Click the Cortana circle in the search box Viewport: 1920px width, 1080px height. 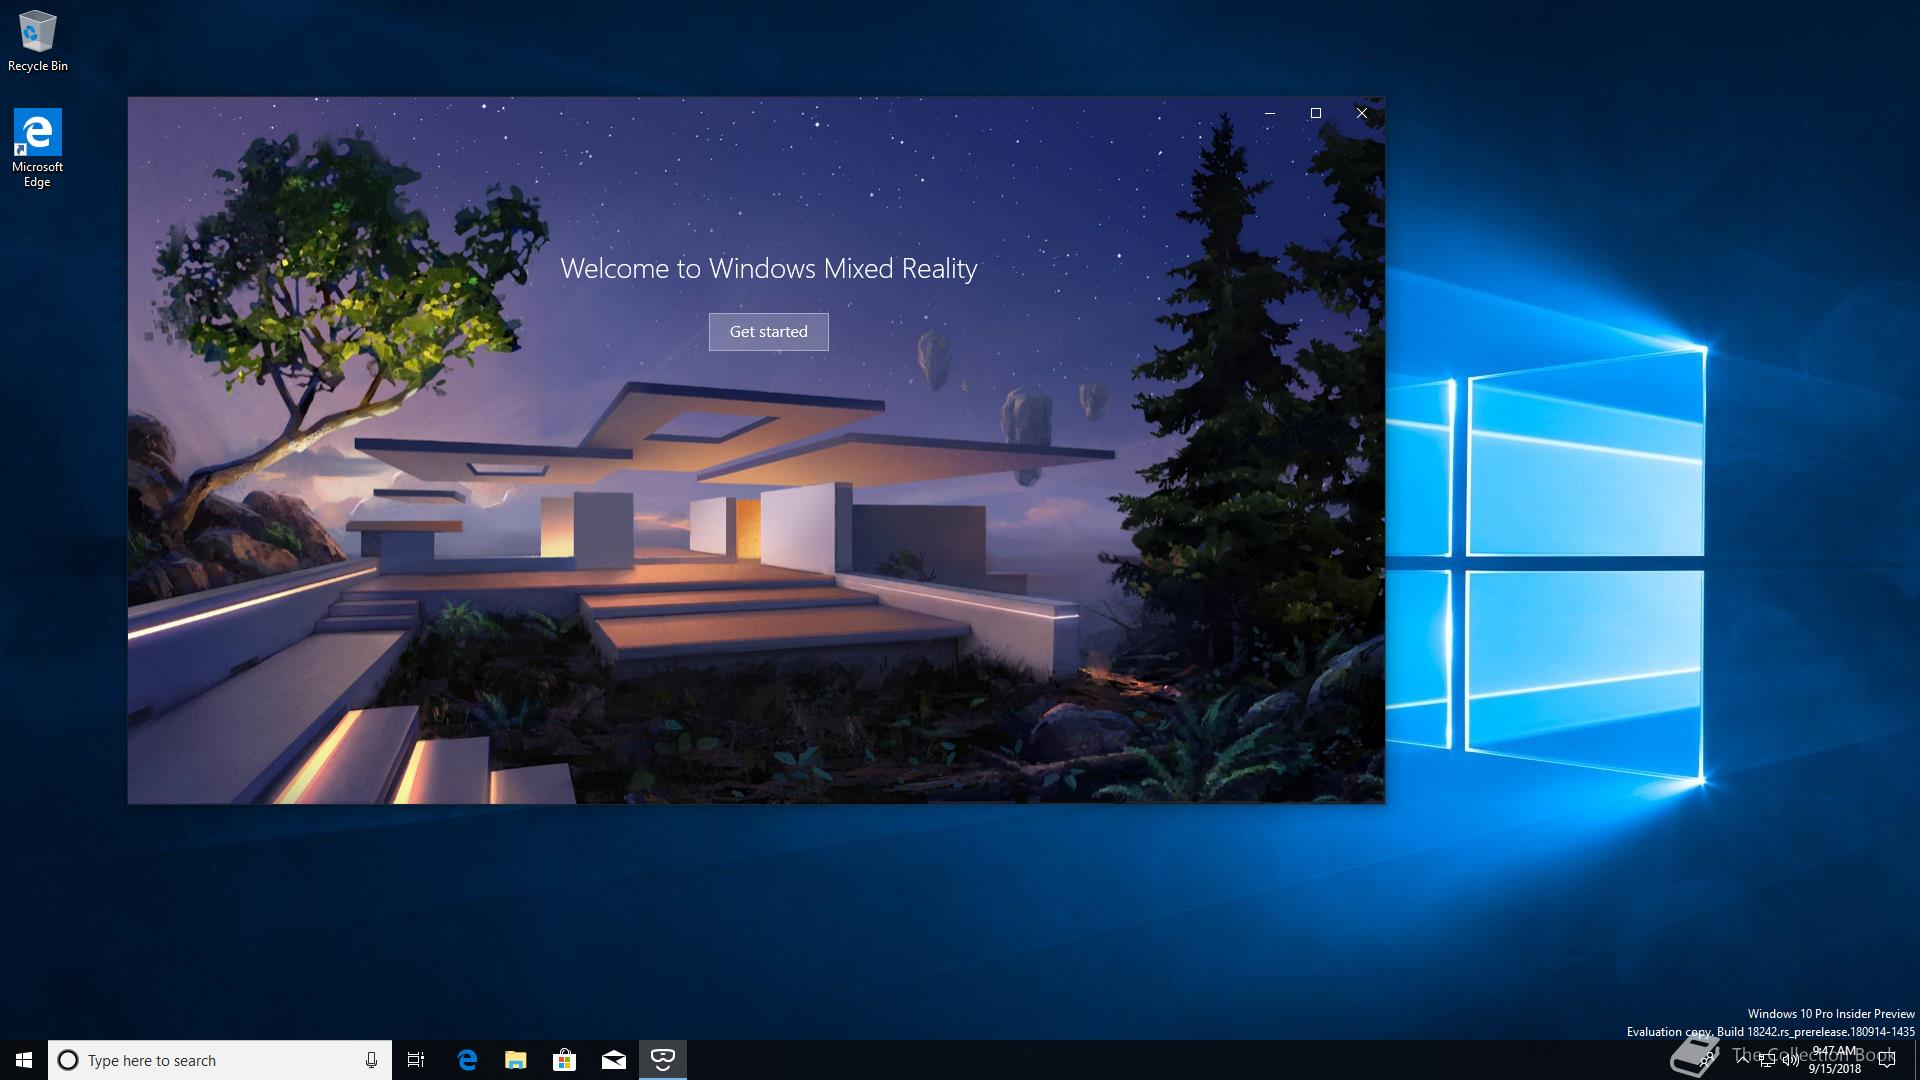point(68,1060)
